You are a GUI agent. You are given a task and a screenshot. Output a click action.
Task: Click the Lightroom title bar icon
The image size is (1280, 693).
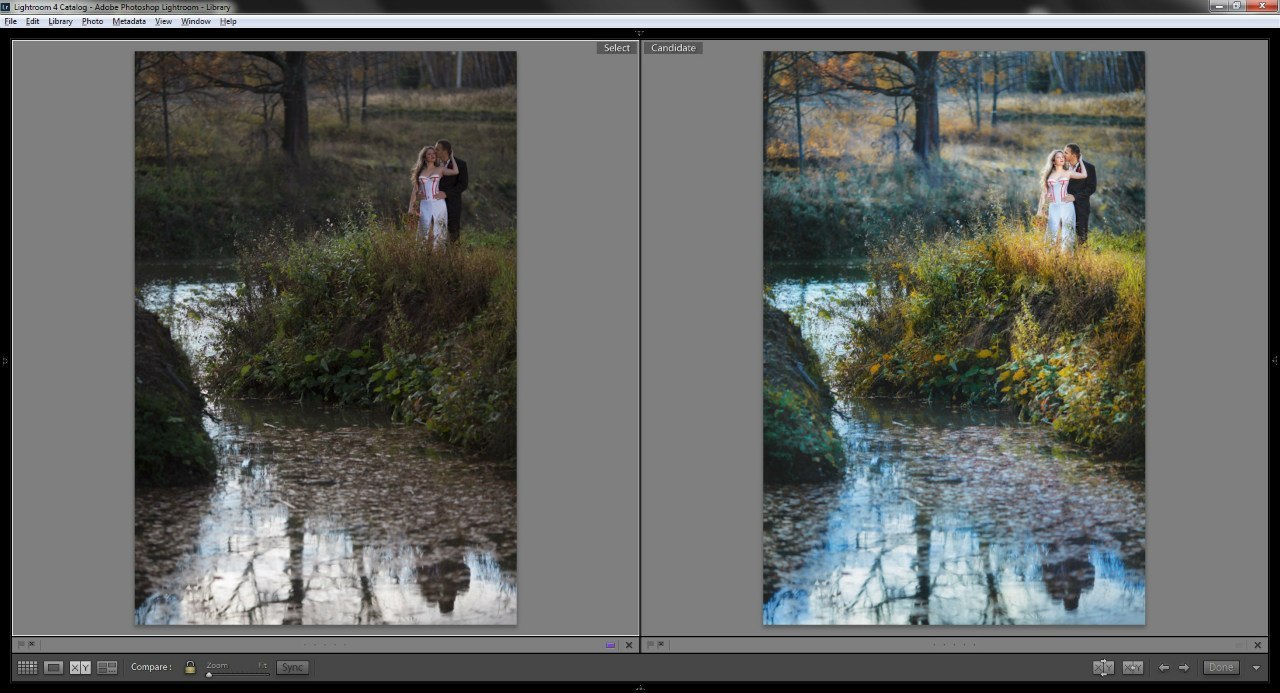(x=6, y=6)
